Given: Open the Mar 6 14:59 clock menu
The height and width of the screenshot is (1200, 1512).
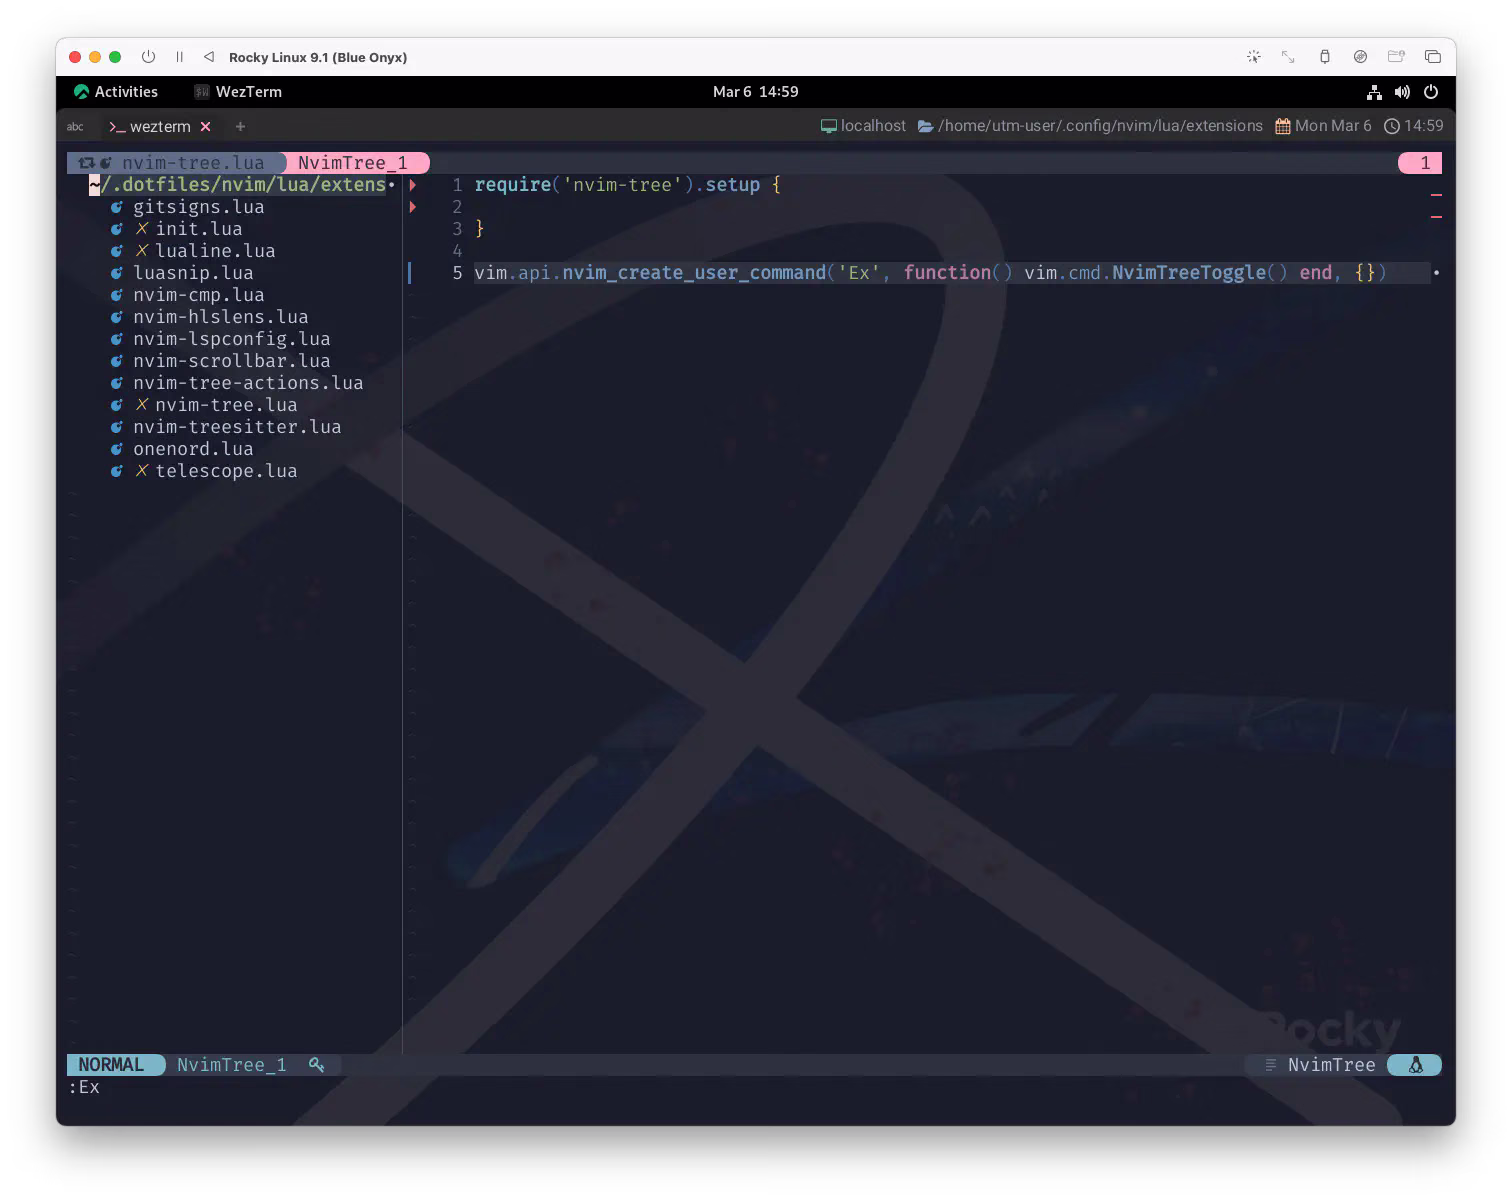Looking at the screenshot, I should point(756,92).
